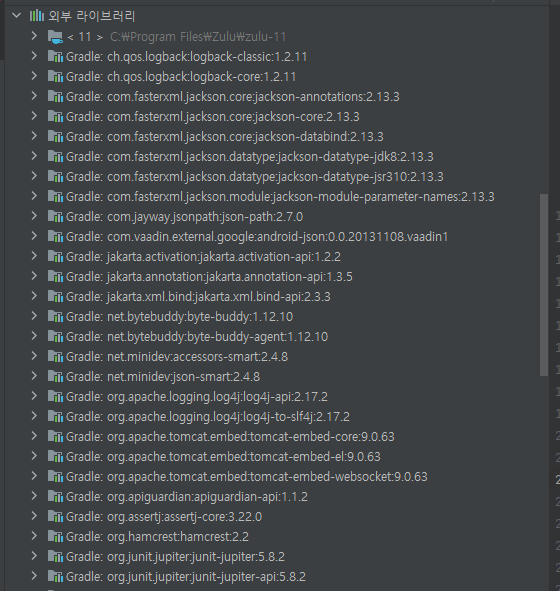Click library icon of log4j-api:2.17.2

click(55, 396)
